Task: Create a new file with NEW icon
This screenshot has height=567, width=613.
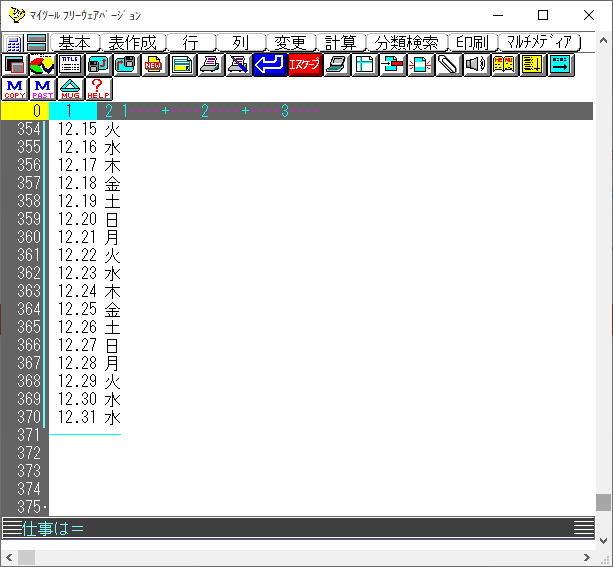Action: point(154,65)
